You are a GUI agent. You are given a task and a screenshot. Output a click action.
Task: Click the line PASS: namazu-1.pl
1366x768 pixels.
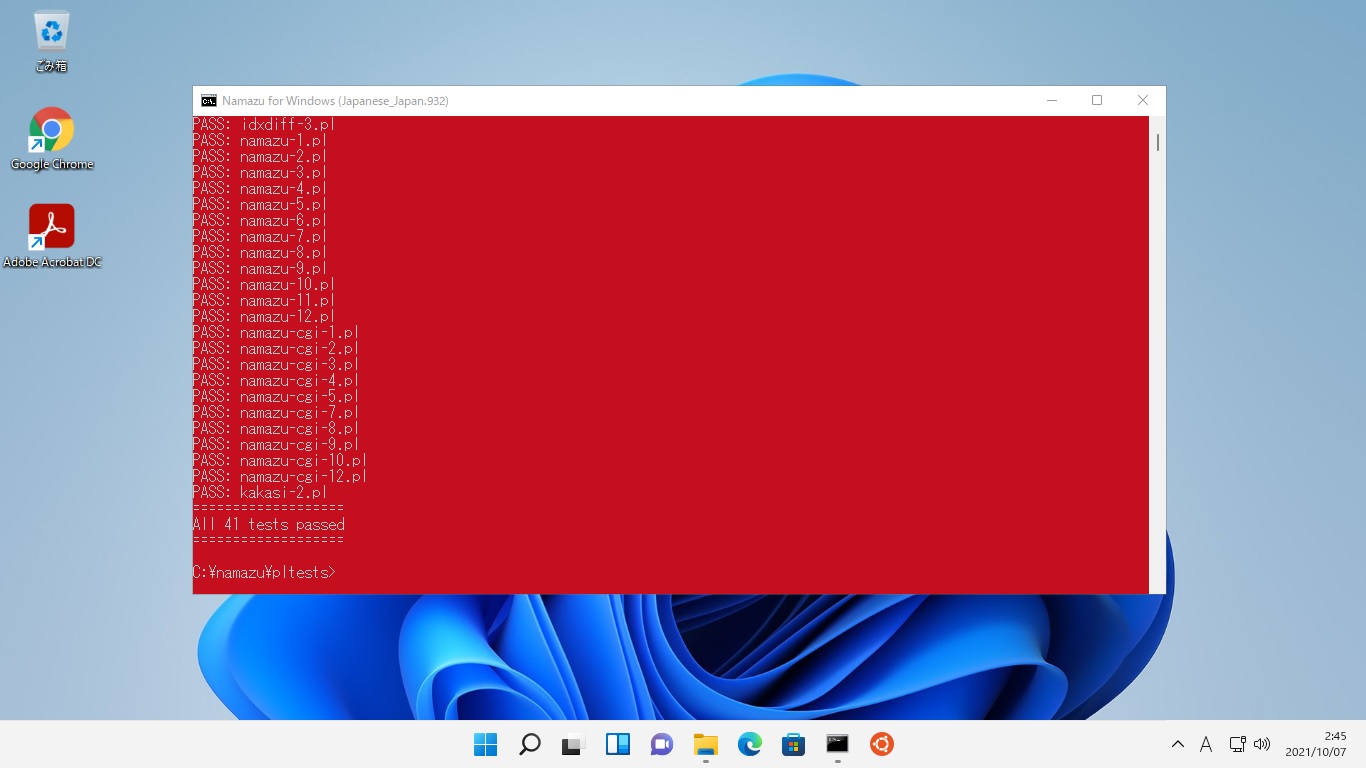click(x=260, y=141)
